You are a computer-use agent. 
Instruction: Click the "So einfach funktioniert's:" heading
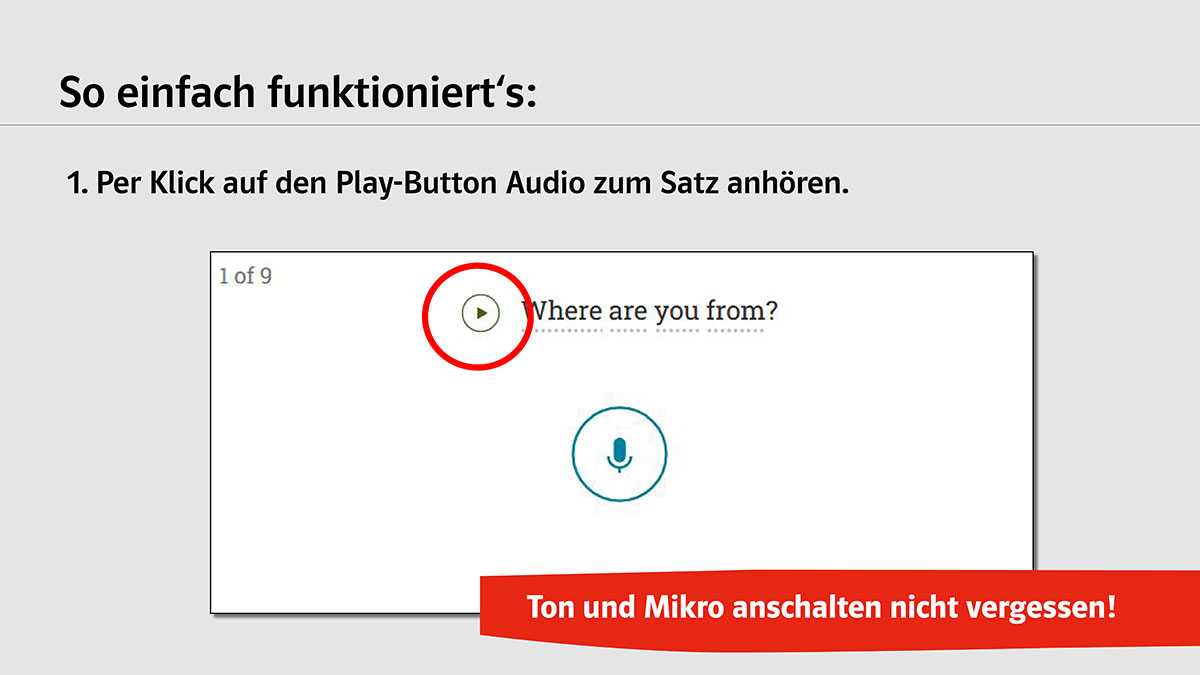pos(298,92)
